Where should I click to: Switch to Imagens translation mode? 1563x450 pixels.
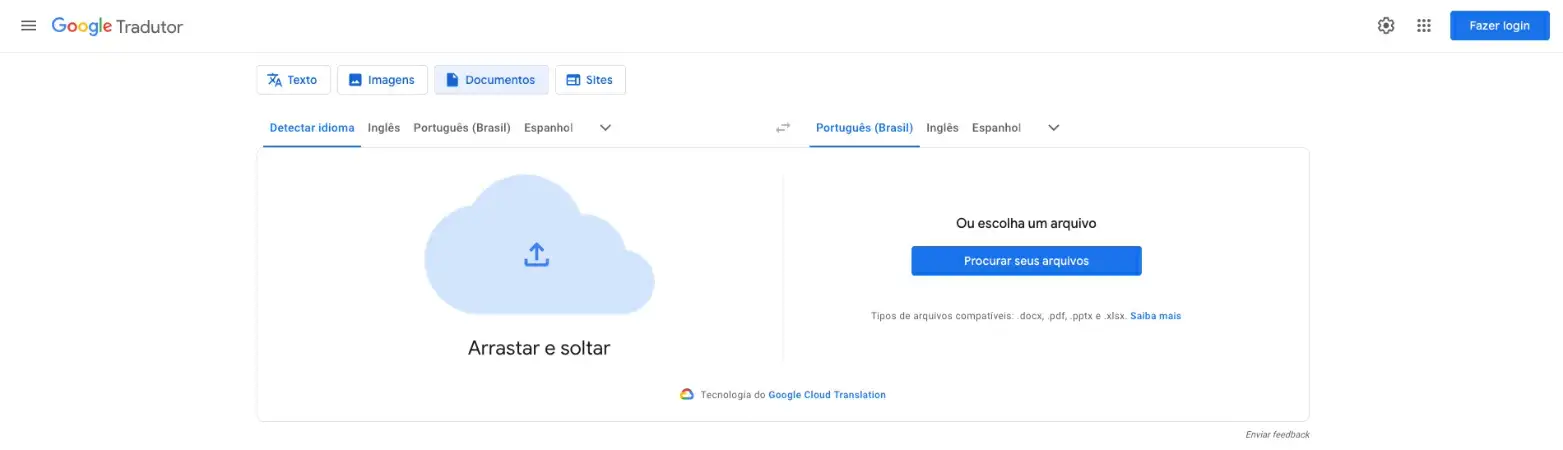(382, 80)
